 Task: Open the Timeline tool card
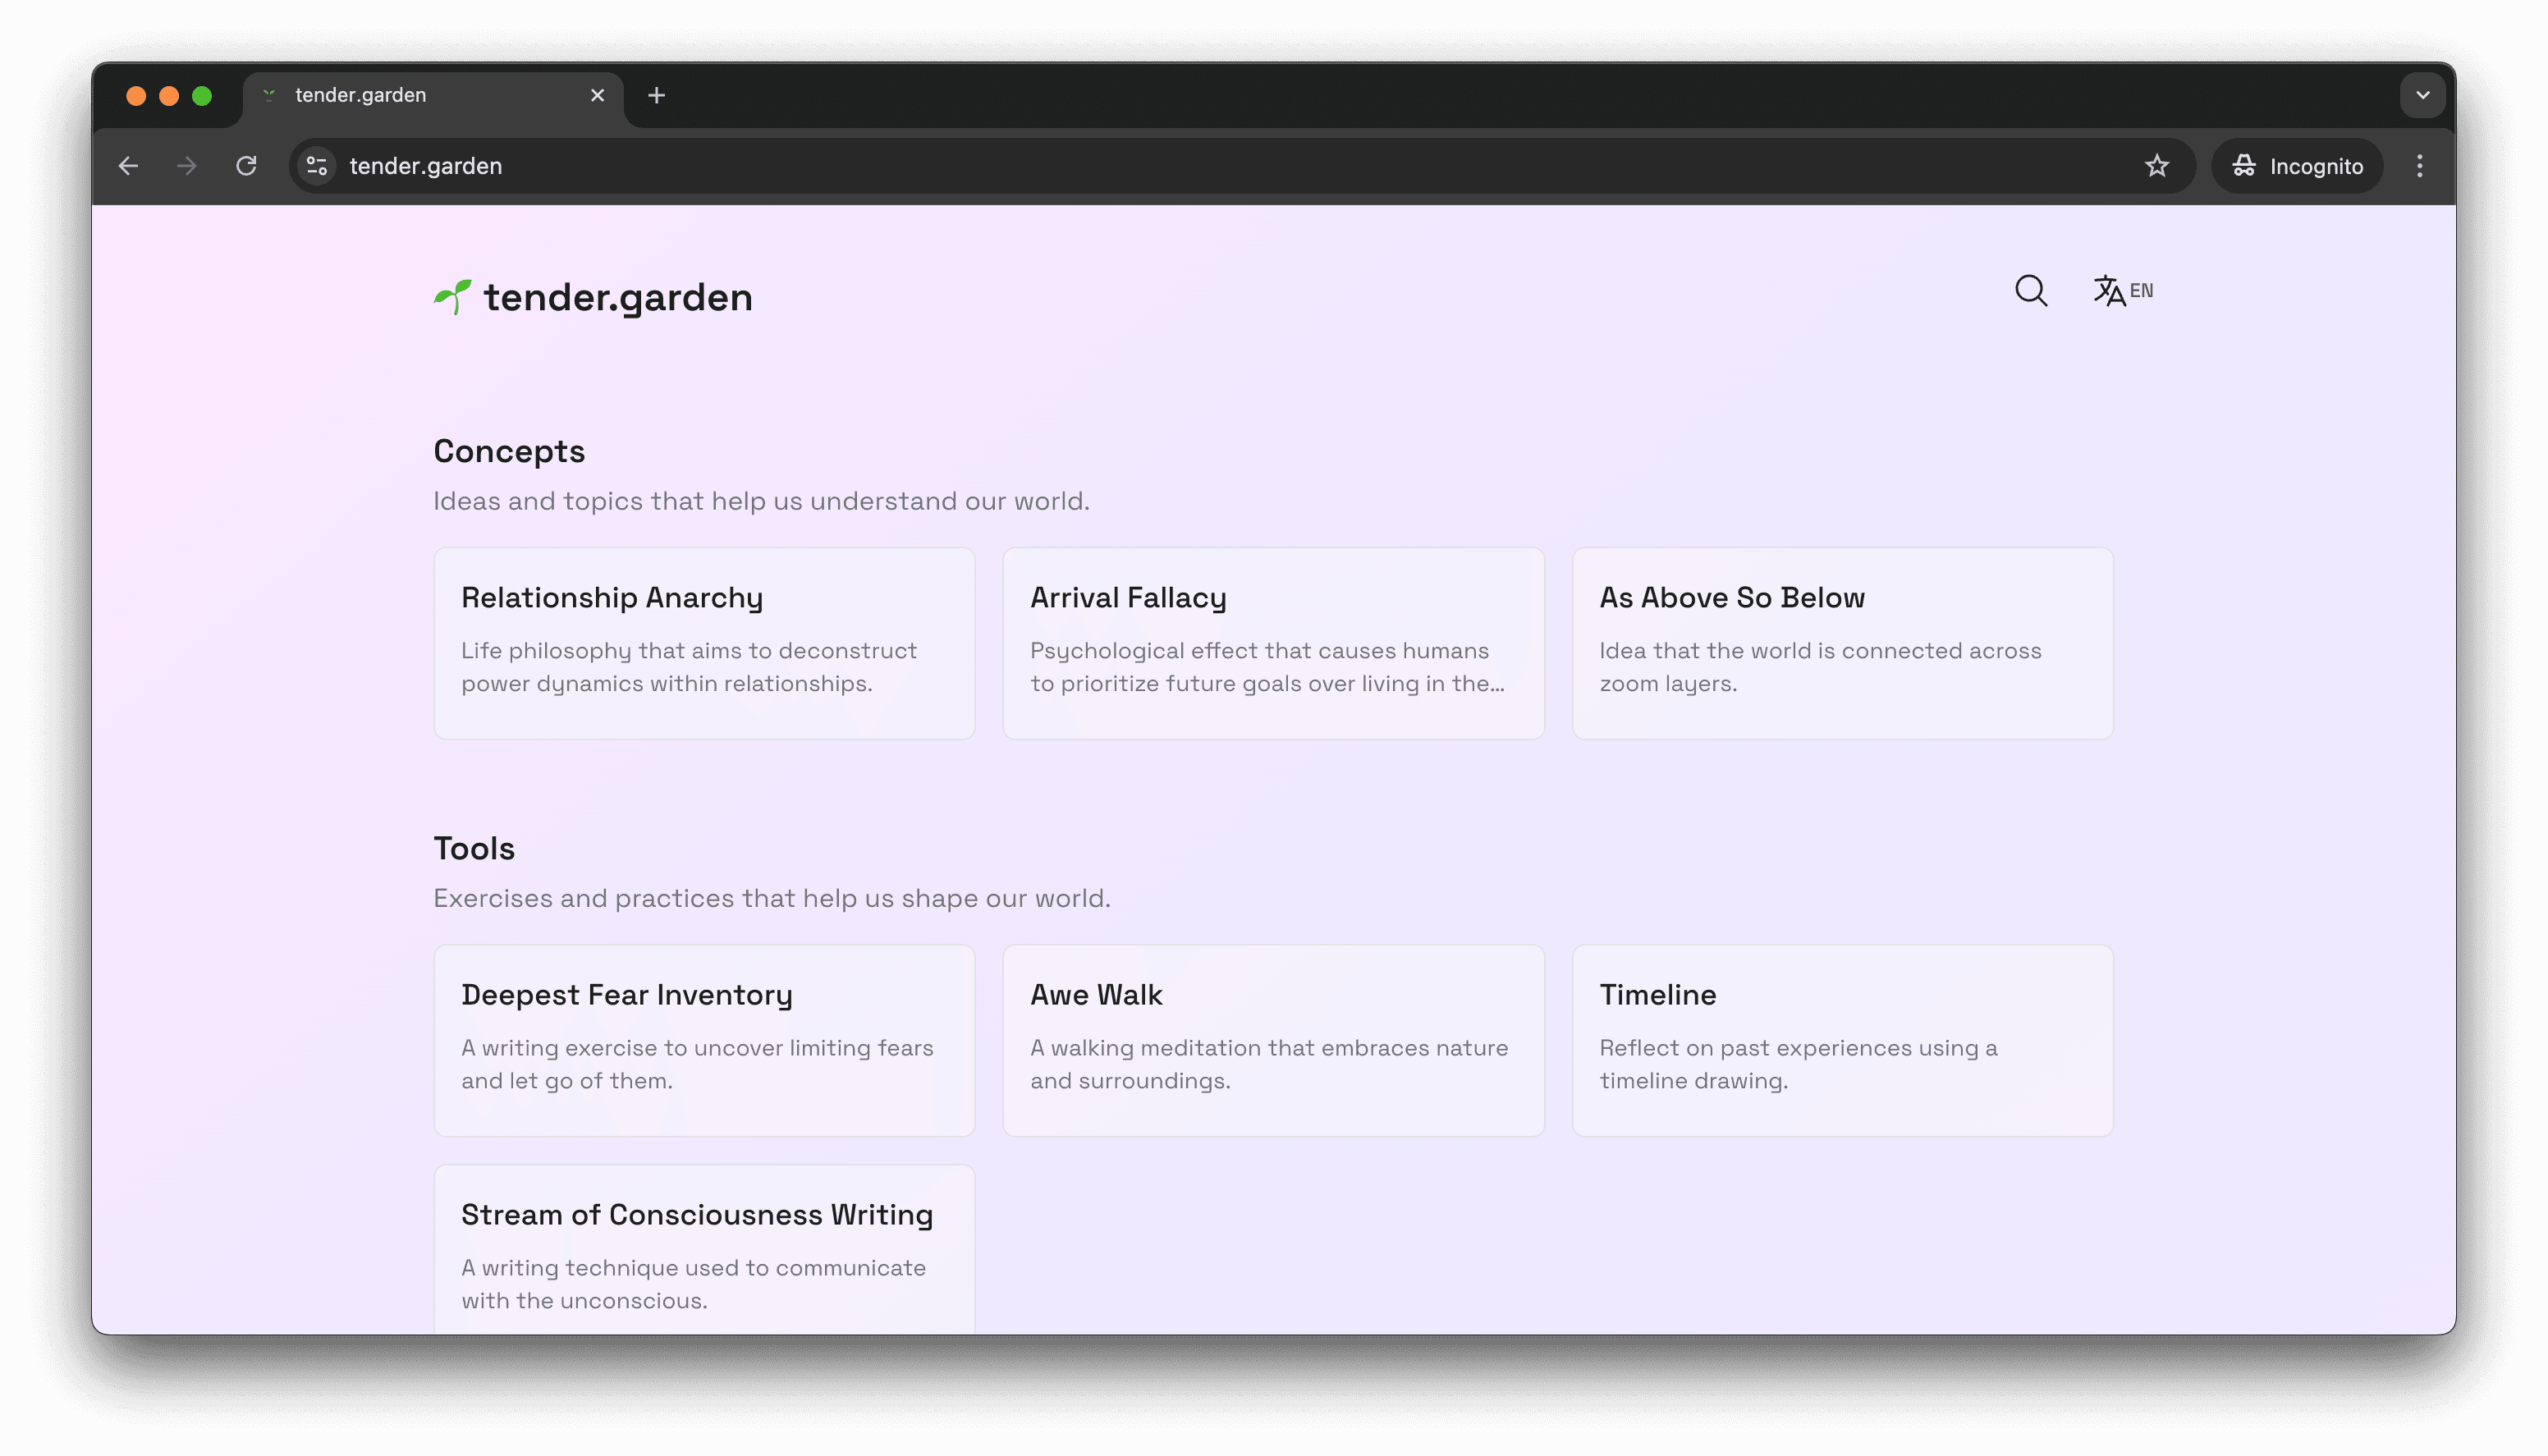1842,1040
